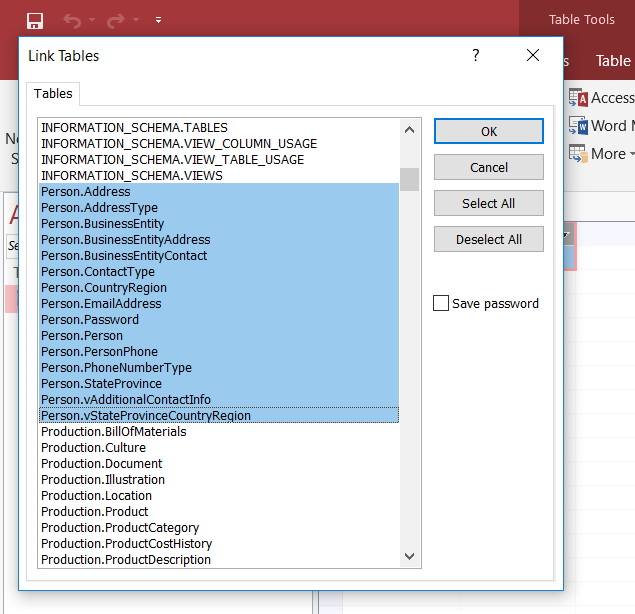Open the Table ribbon tab
The height and width of the screenshot is (614, 635).
coord(613,61)
